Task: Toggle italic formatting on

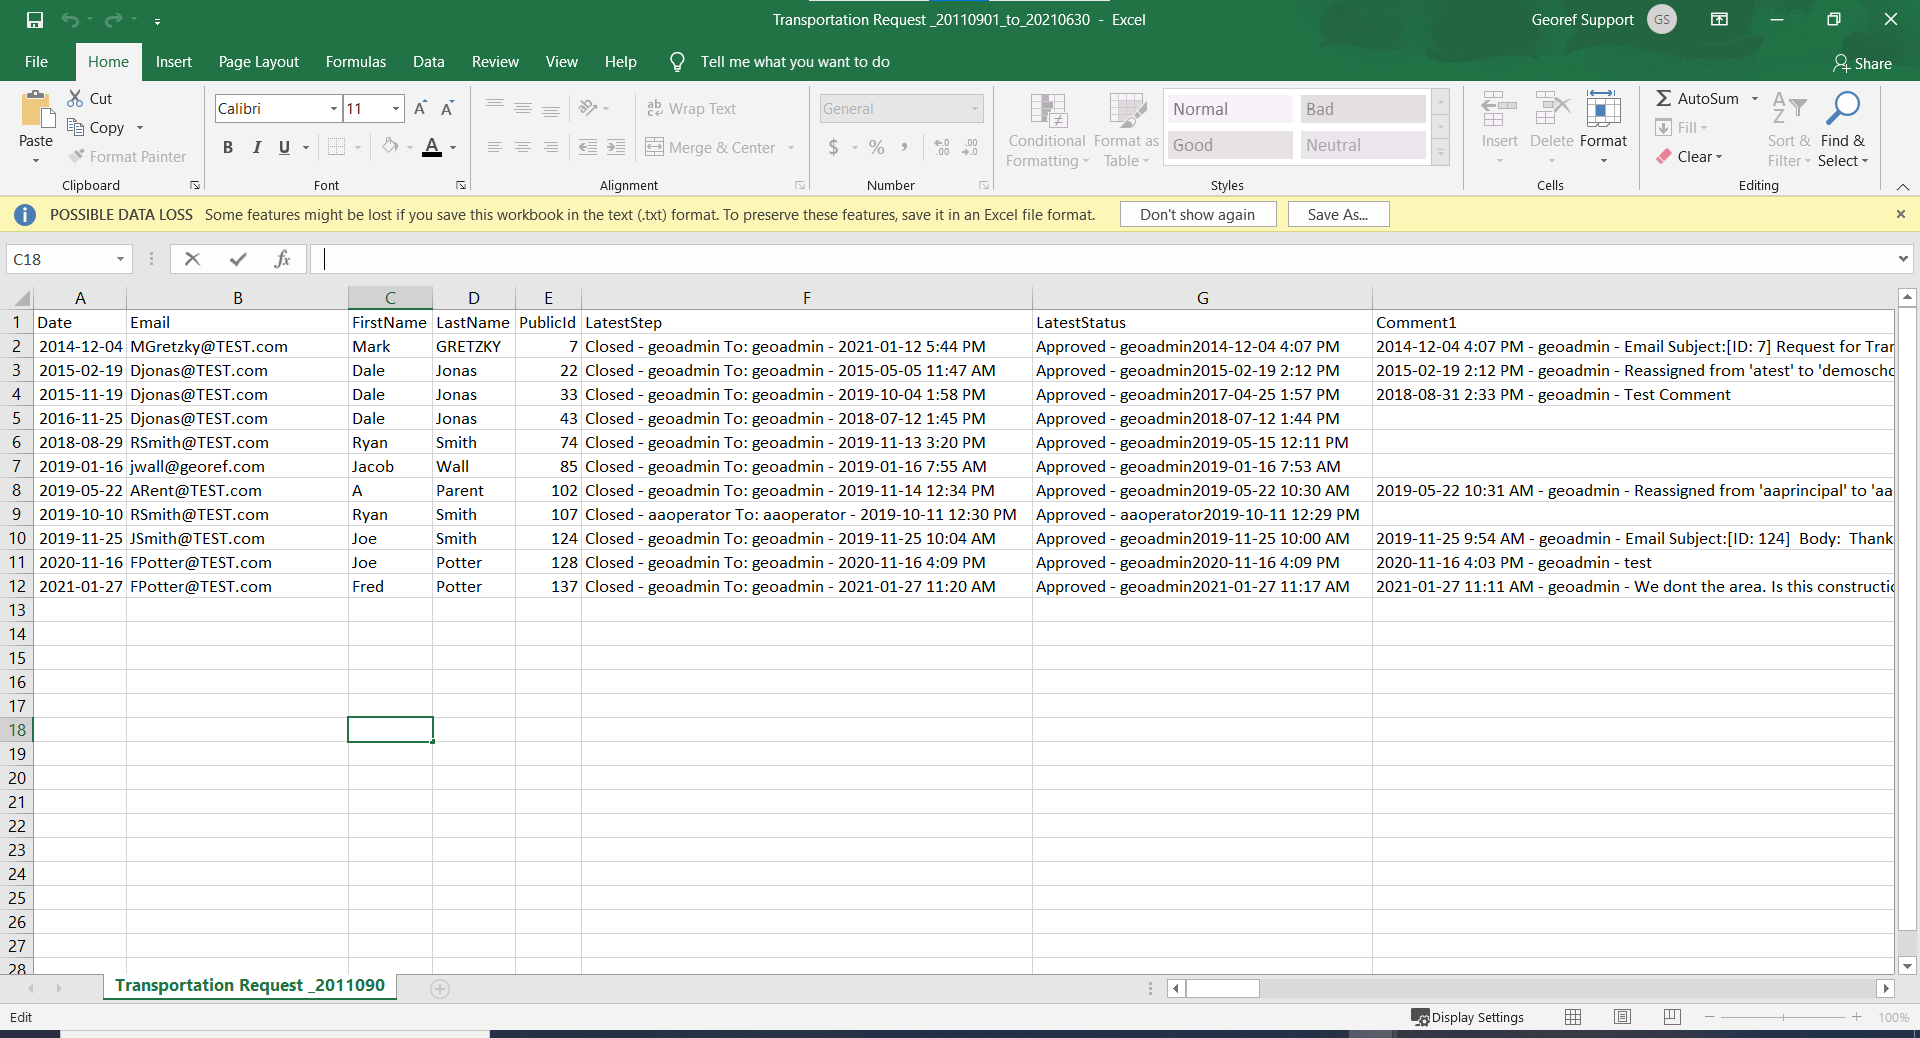Action: coord(257,147)
